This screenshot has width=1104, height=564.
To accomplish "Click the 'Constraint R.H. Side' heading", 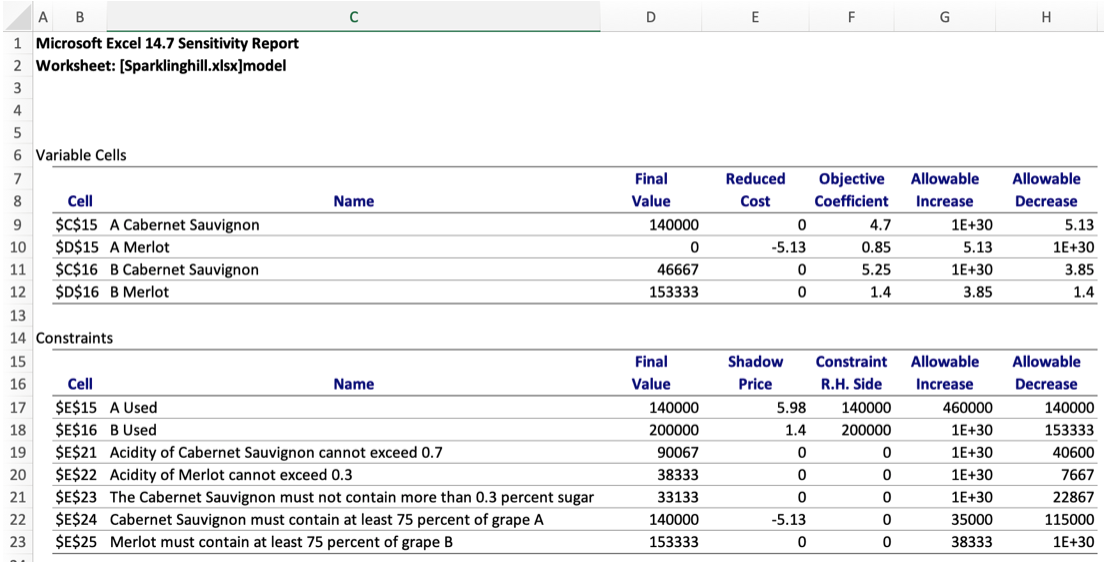I will (x=851, y=372).
